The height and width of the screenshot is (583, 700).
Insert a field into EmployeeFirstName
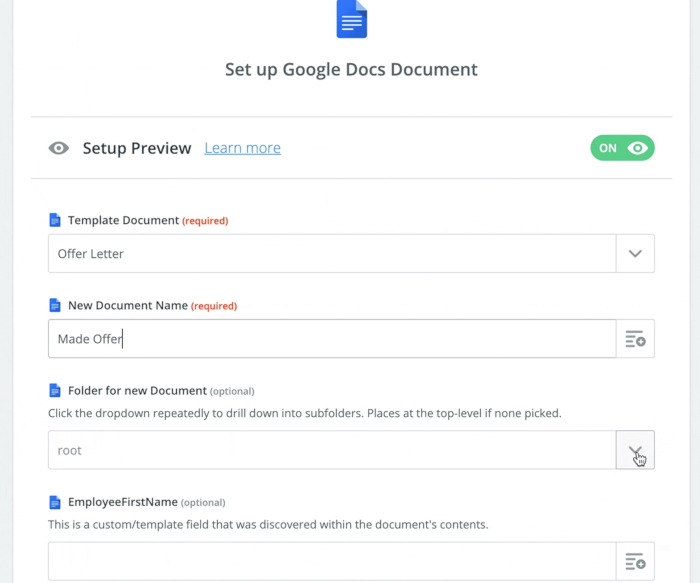pos(635,562)
